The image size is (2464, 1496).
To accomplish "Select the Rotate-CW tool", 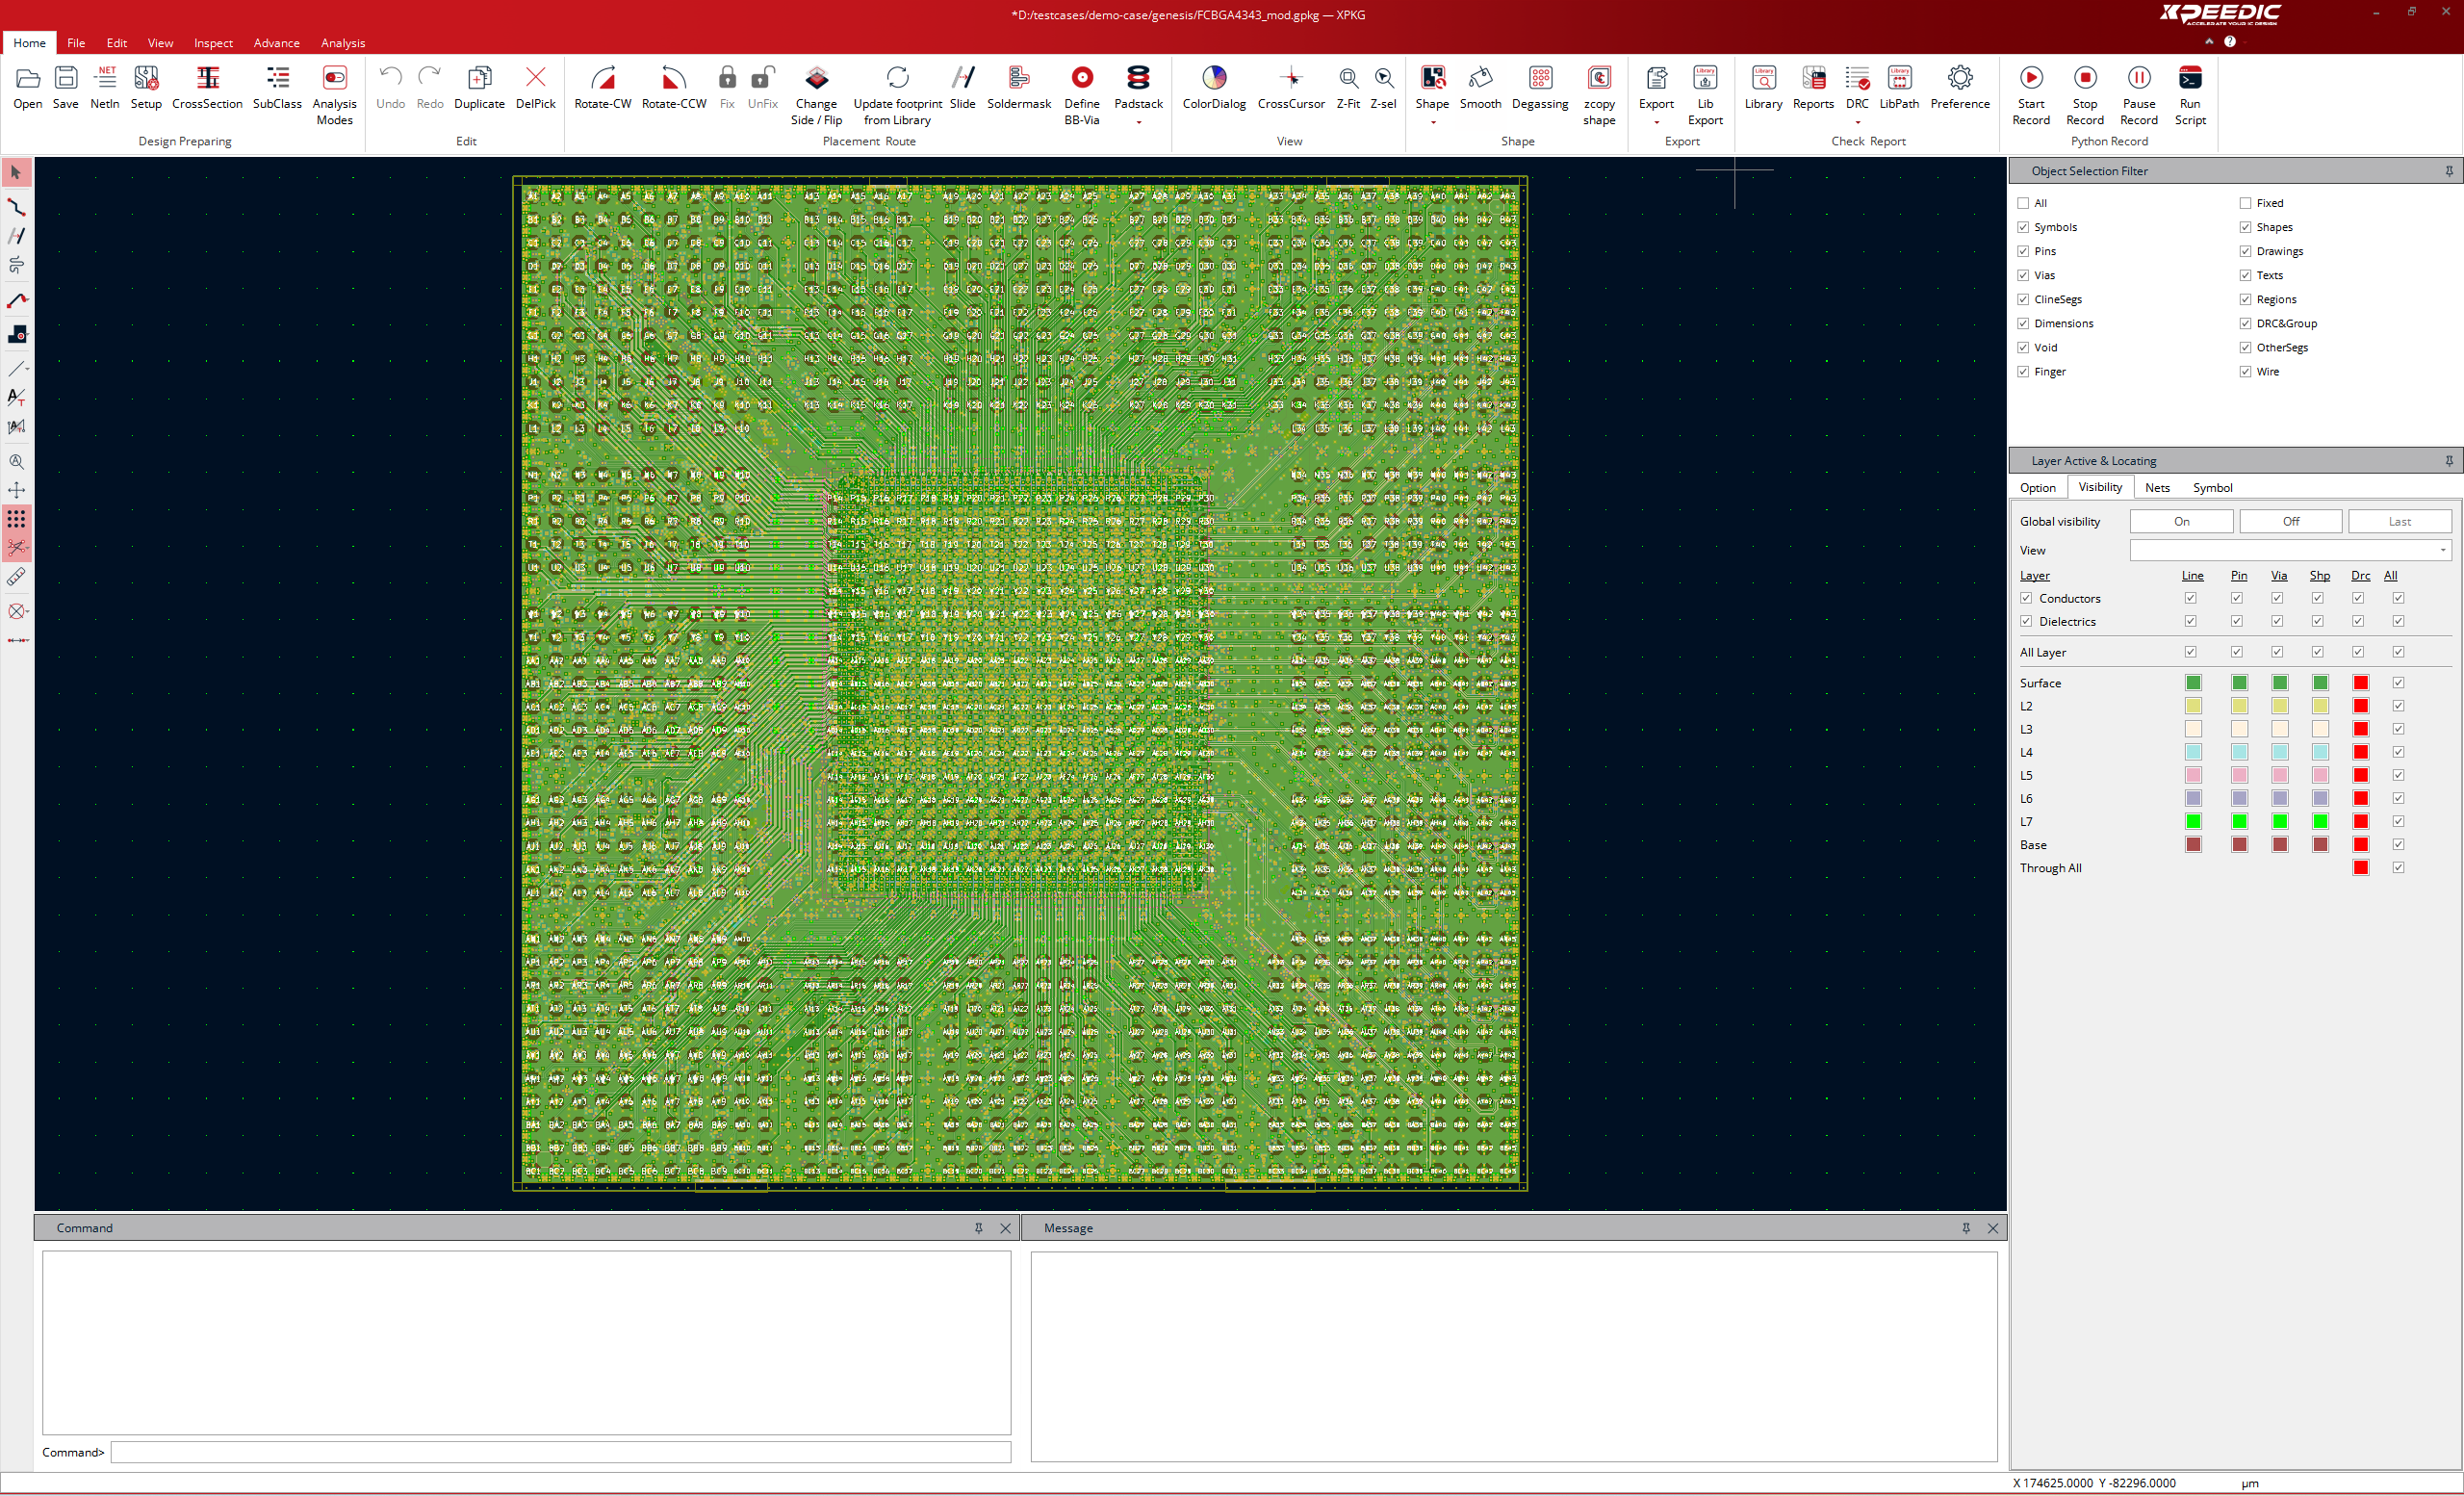I will pyautogui.click(x=602, y=90).
